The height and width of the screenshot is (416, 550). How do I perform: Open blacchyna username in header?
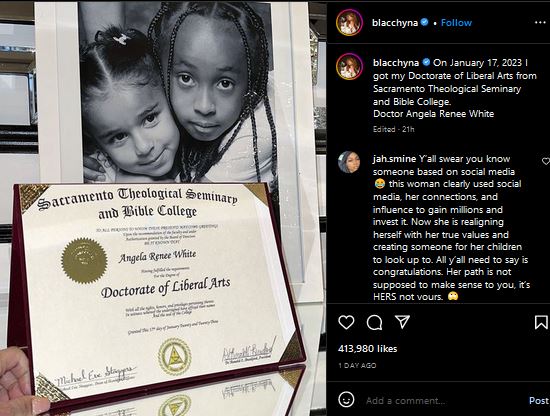(x=395, y=23)
